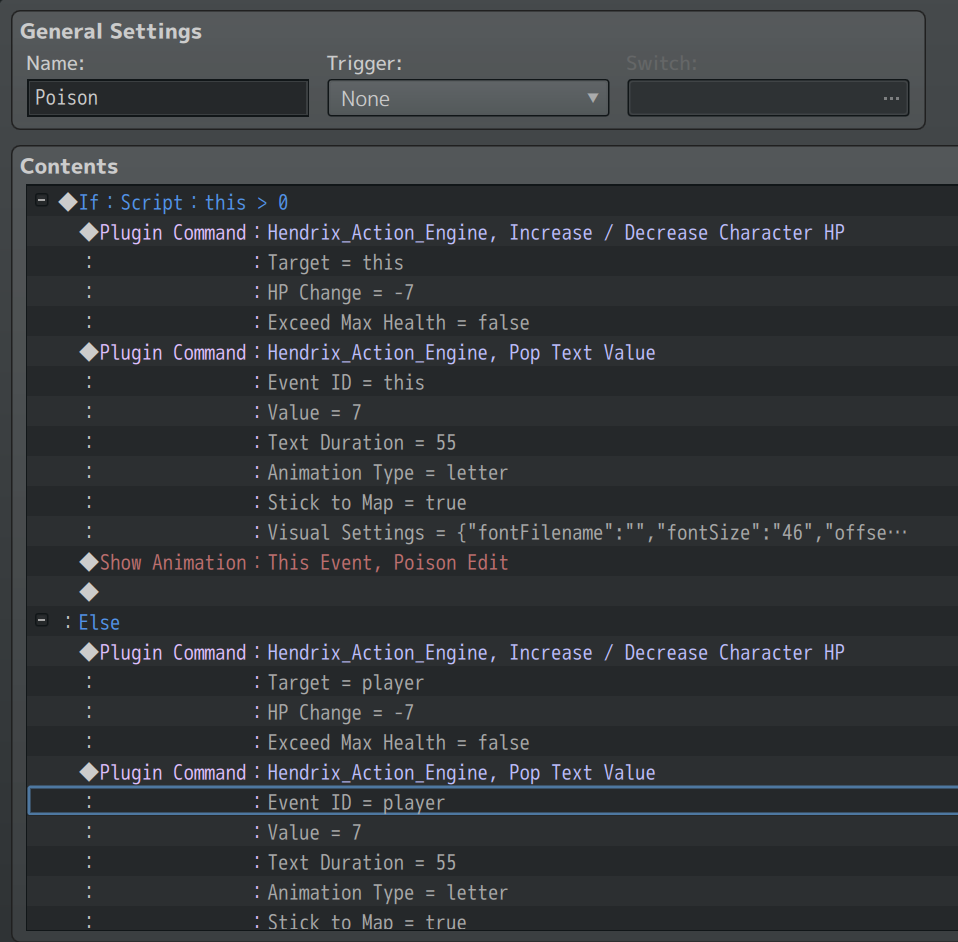Select the Else line
This screenshot has width=958, height=942.
[x=492, y=621]
